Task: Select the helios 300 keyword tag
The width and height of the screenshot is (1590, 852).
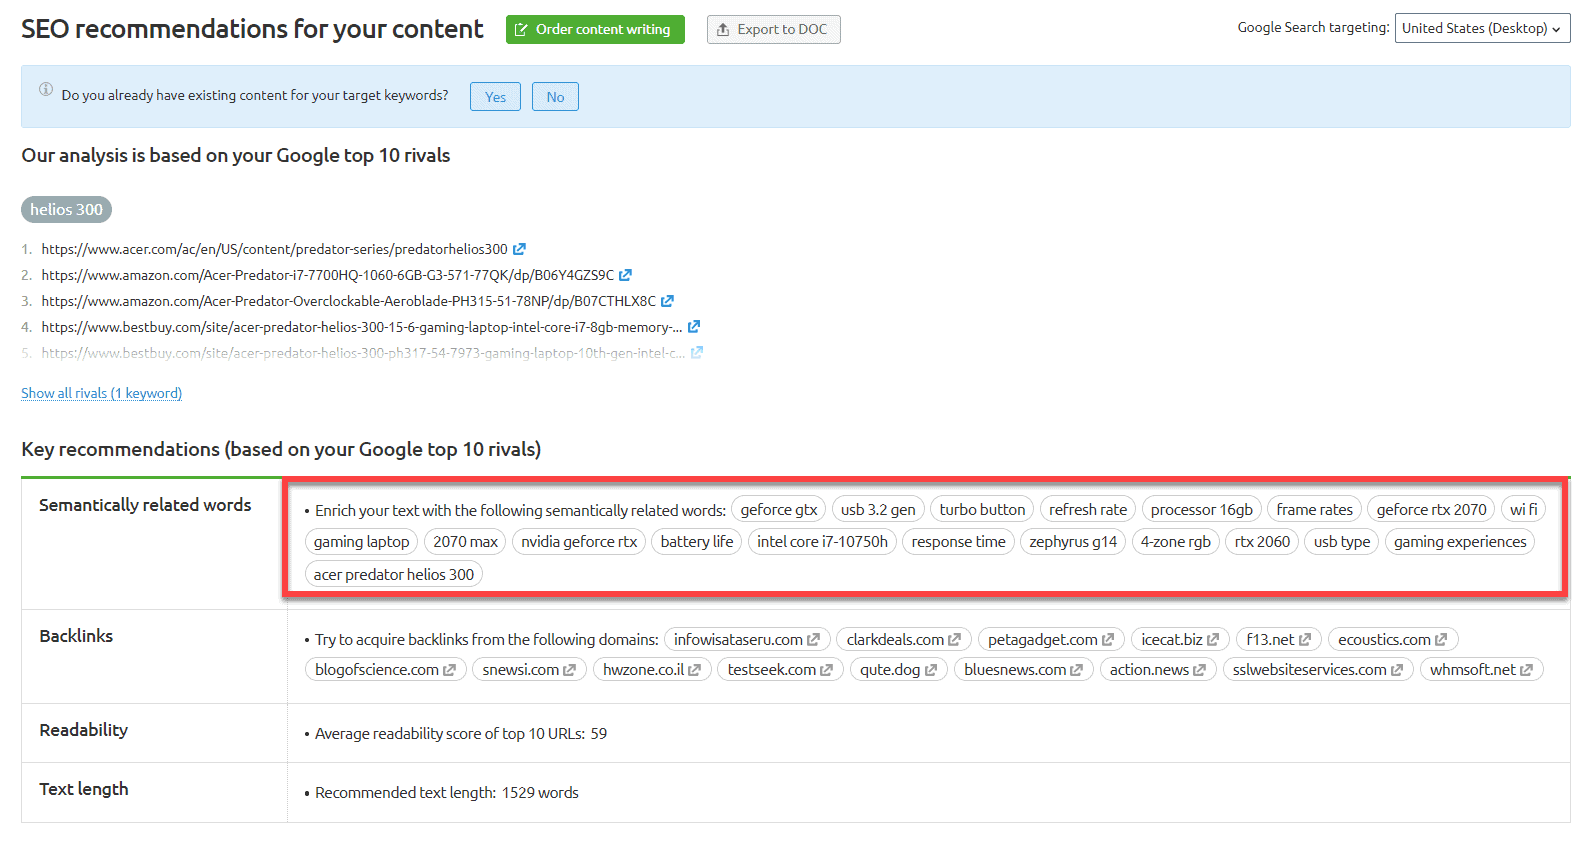Action: pos(66,210)
